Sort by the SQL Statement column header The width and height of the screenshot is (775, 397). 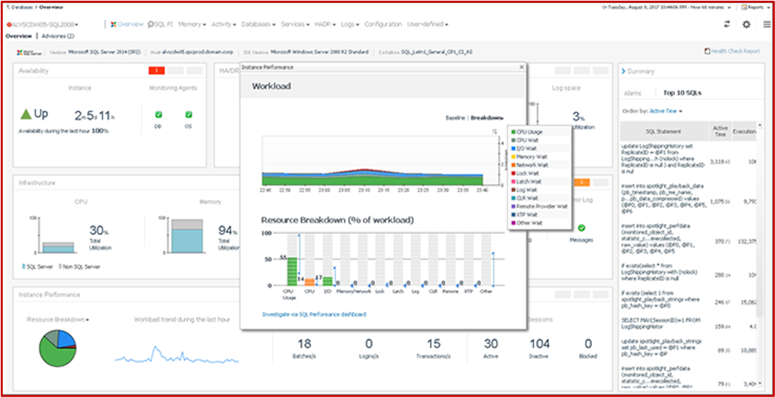(664, 132)
